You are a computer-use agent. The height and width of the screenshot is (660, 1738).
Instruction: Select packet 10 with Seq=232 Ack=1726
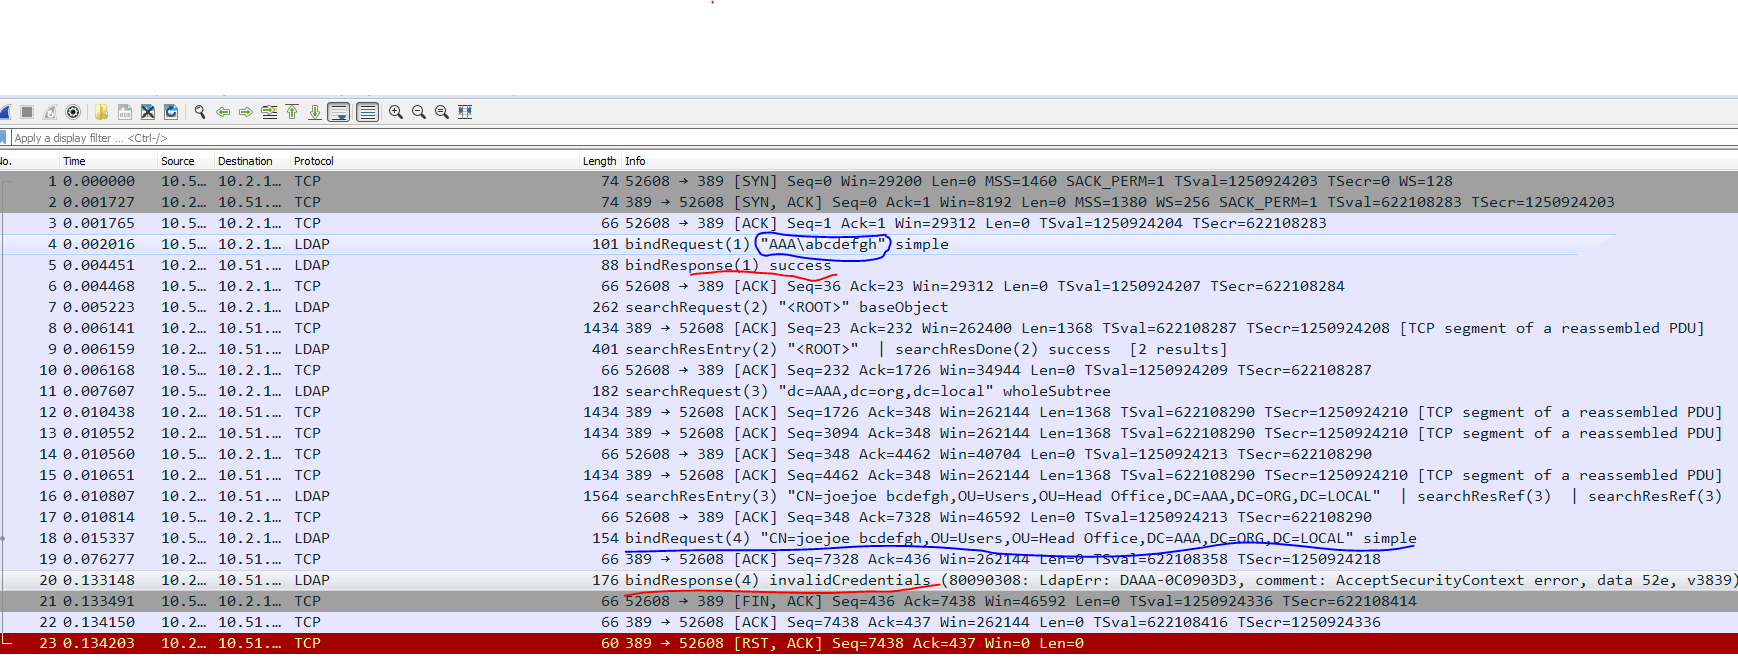point(869,370)
